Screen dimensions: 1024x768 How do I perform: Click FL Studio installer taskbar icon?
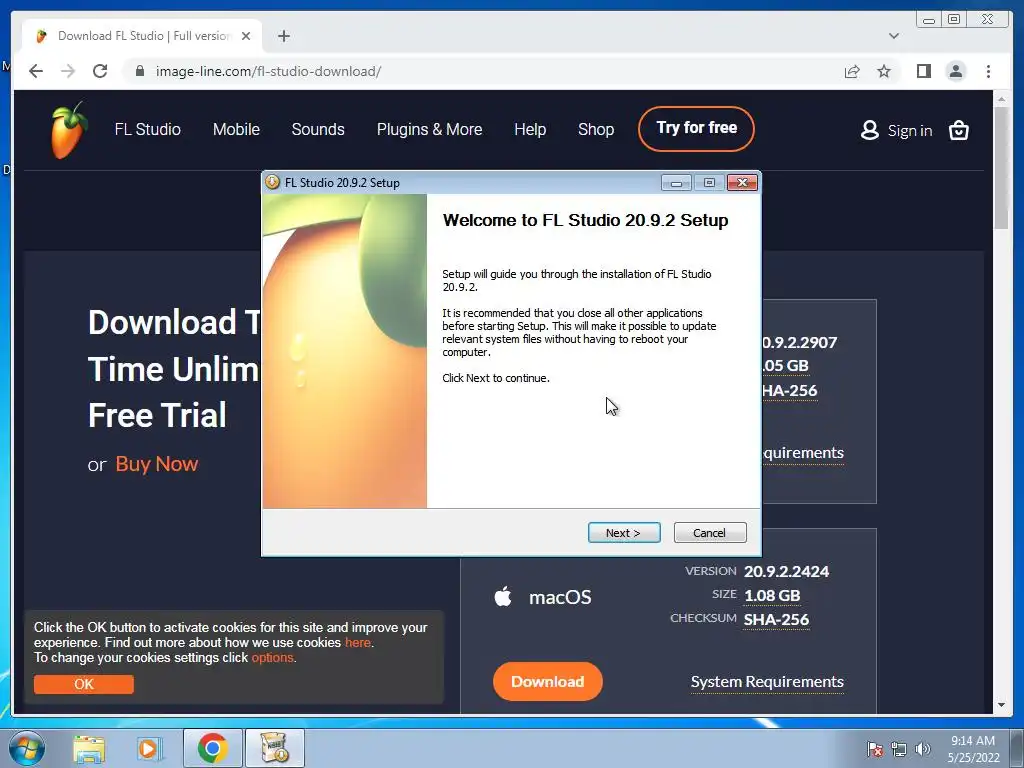[274, 748]
